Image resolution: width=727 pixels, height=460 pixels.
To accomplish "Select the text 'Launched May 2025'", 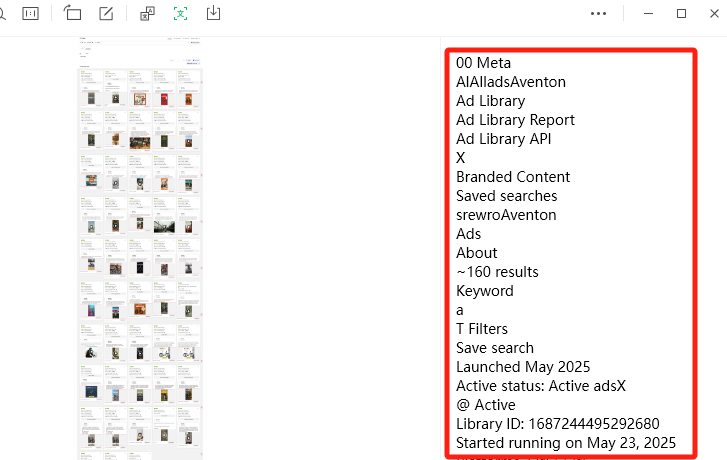I will coord(523,367).
